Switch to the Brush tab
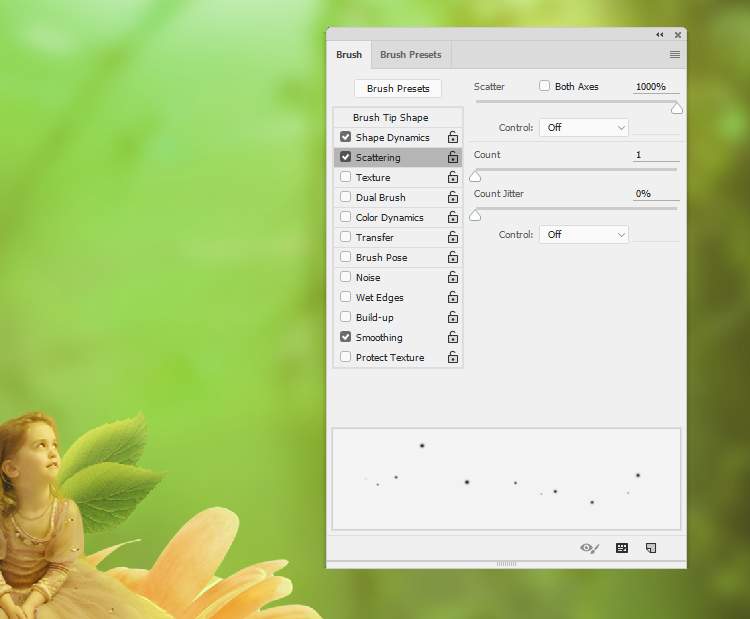The width and height of the screenshot is (750, 619). (x=349, y=55)
